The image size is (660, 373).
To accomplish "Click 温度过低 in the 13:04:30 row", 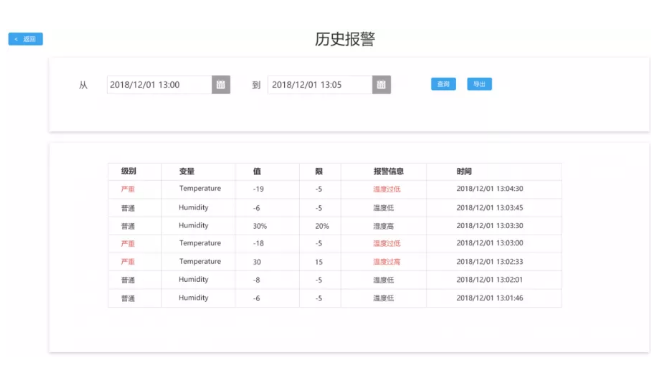I will (387, 189).
